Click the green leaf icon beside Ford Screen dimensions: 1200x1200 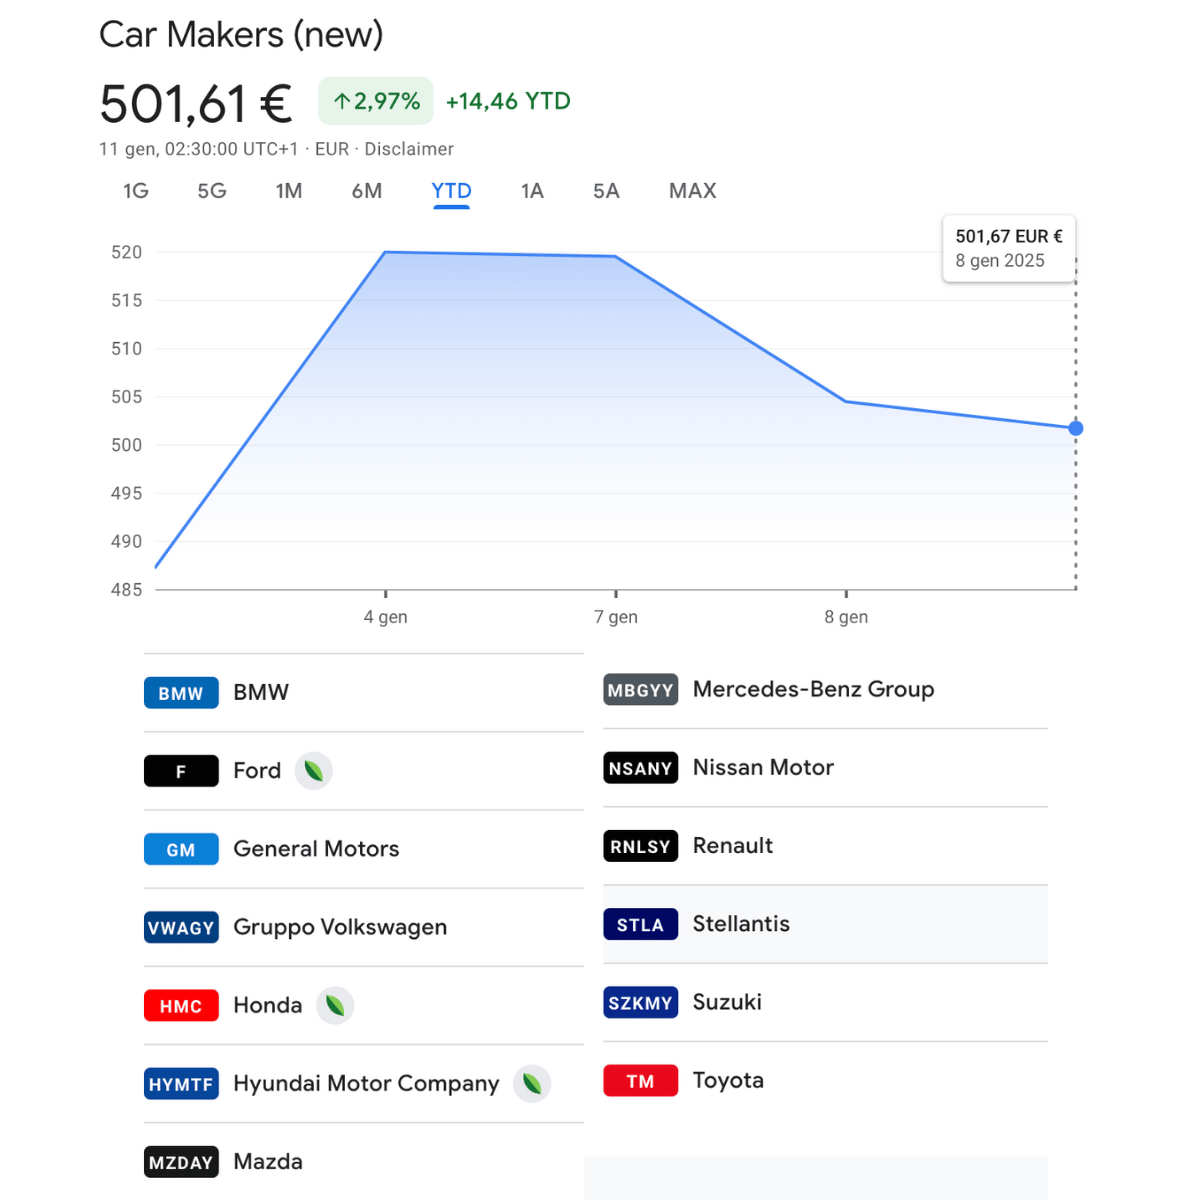tap(314, 771)
